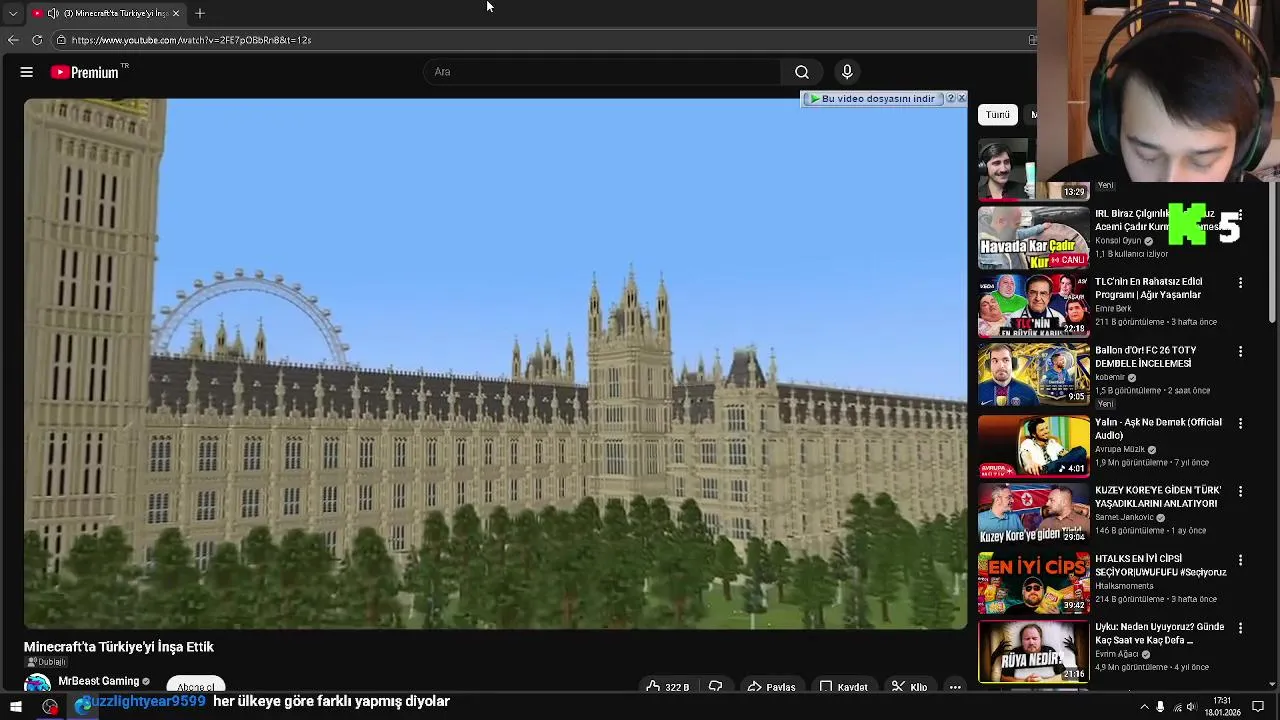Open the TLC'nin En Rahatsız Edici video title
This screenshot has height=720, width=1280.
[1148, 288]
